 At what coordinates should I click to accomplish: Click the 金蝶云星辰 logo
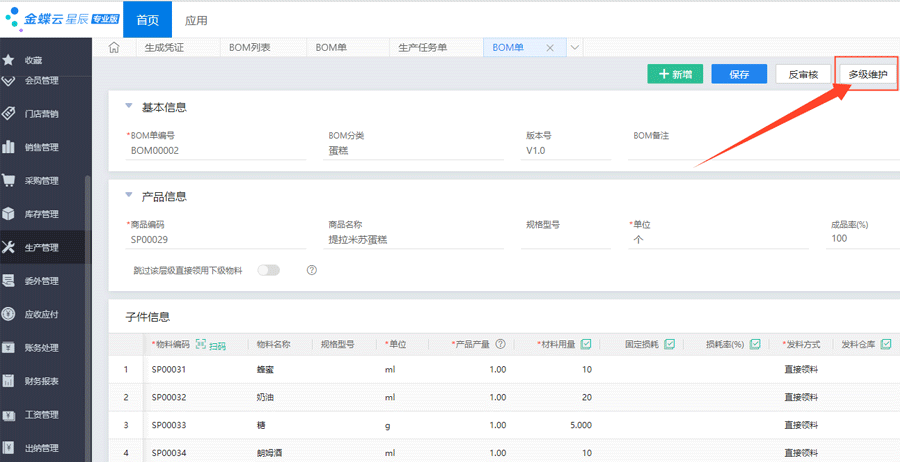coord(62,18)
